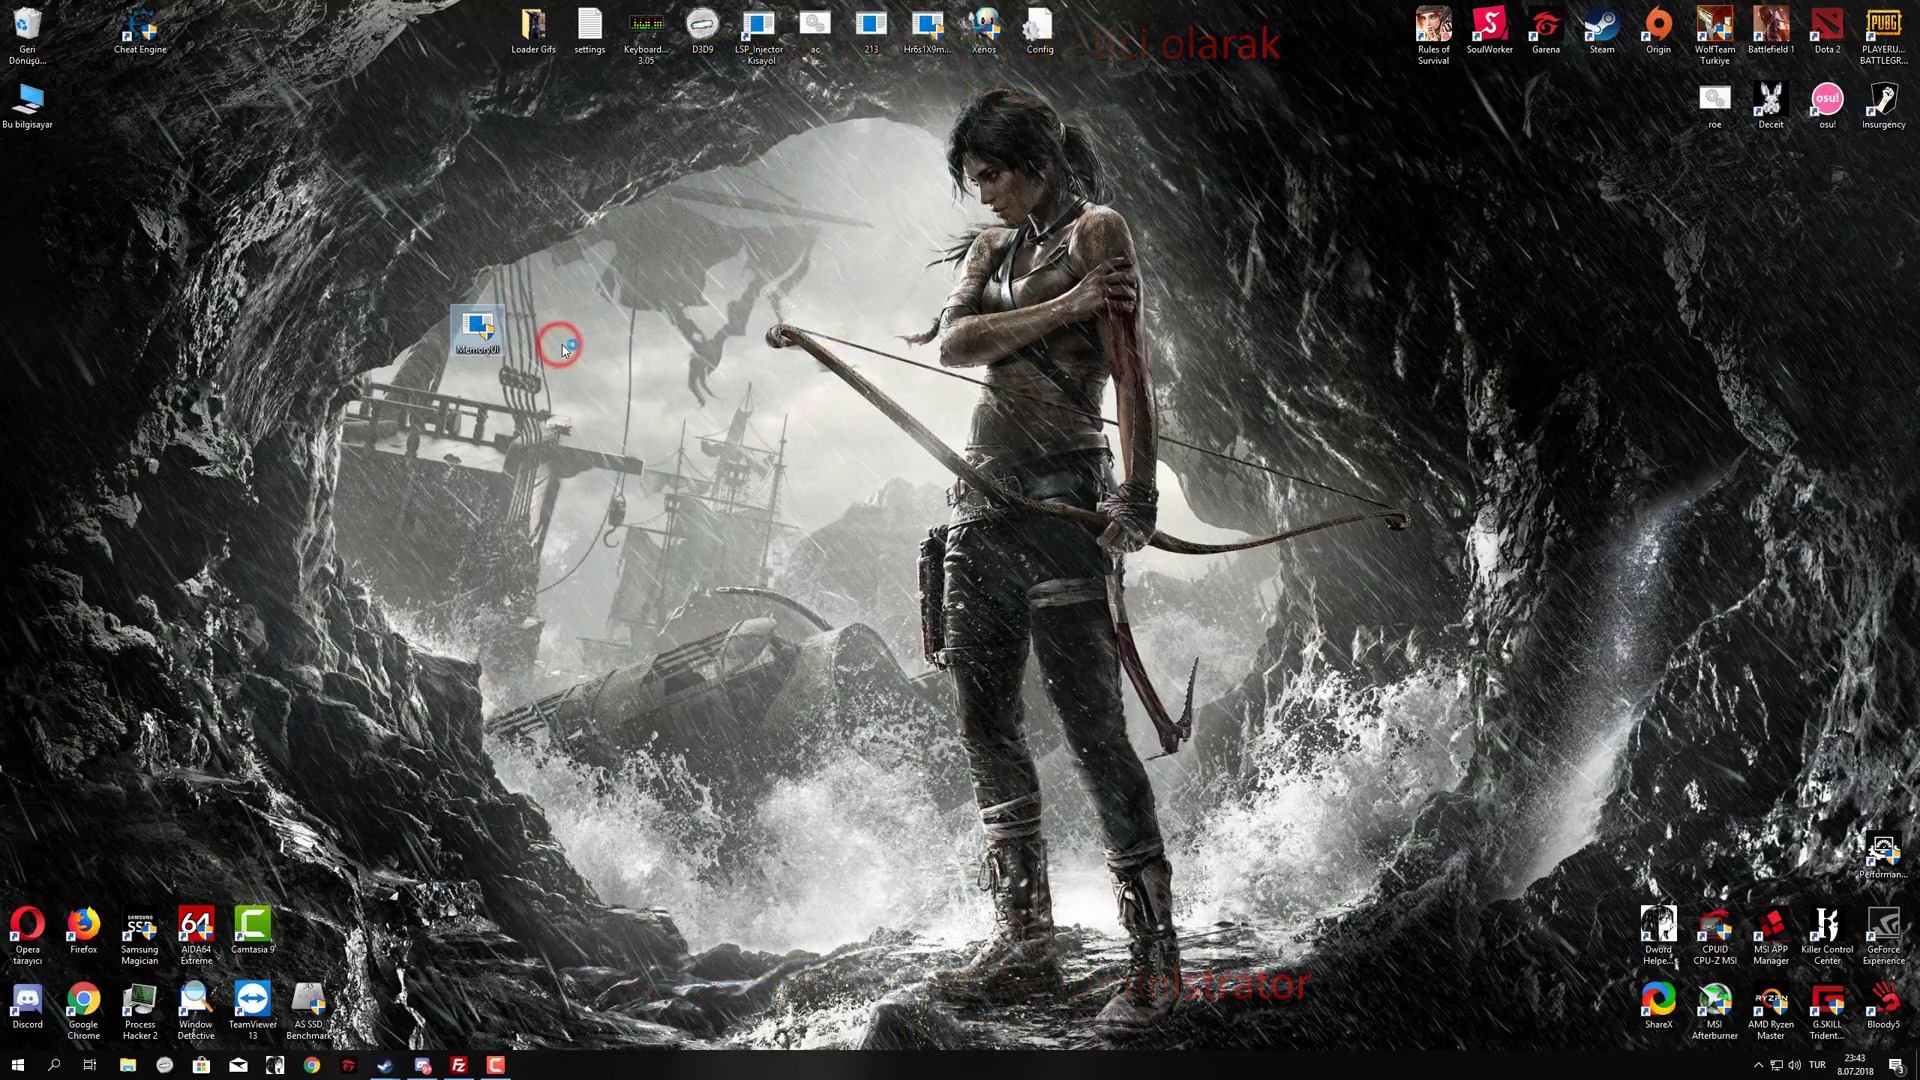Screen dimensions: 1920x1080
Task: Select the Hr6s1X9m executable icon
Action: pyautogui.click(x=927, y=32)
